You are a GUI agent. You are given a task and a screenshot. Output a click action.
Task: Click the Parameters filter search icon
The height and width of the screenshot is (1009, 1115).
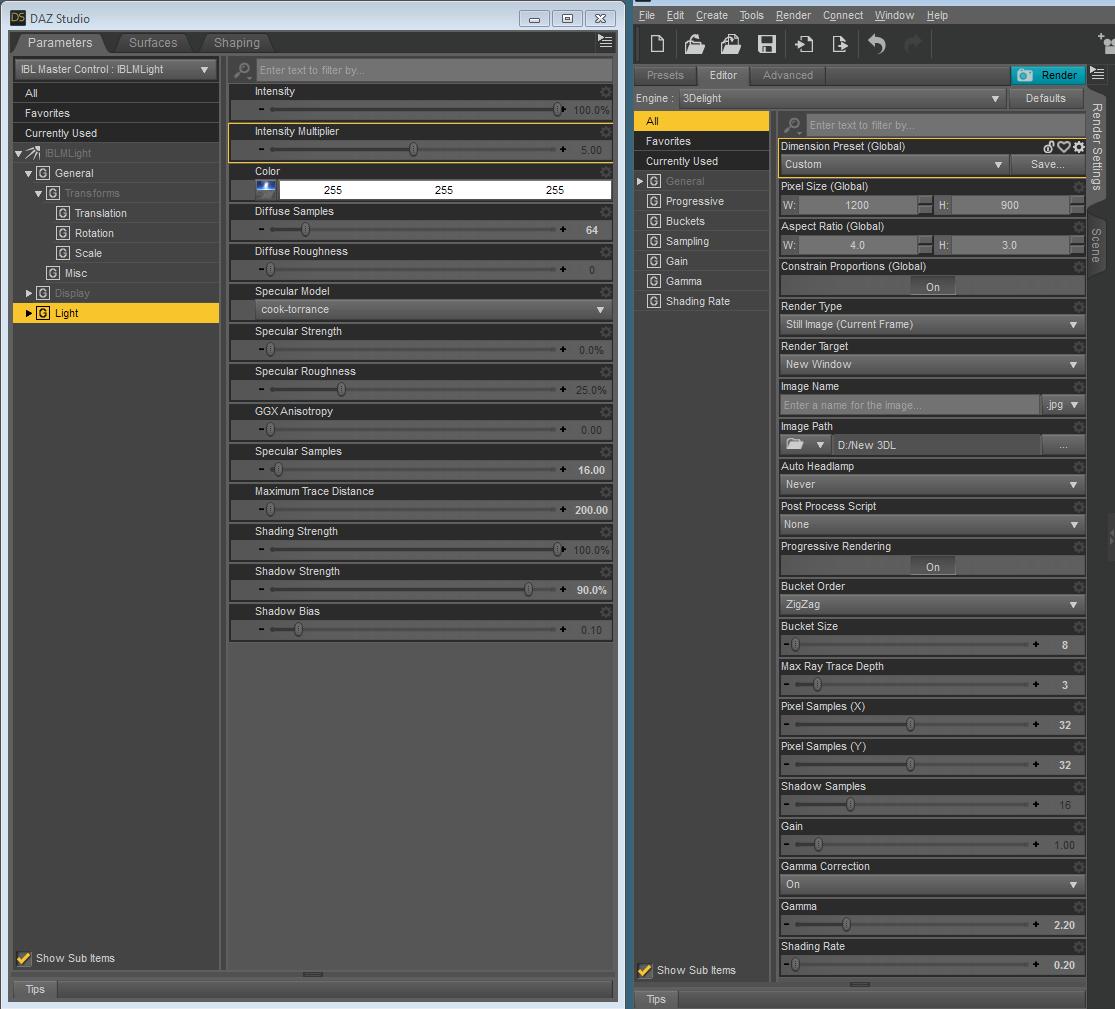242,70
